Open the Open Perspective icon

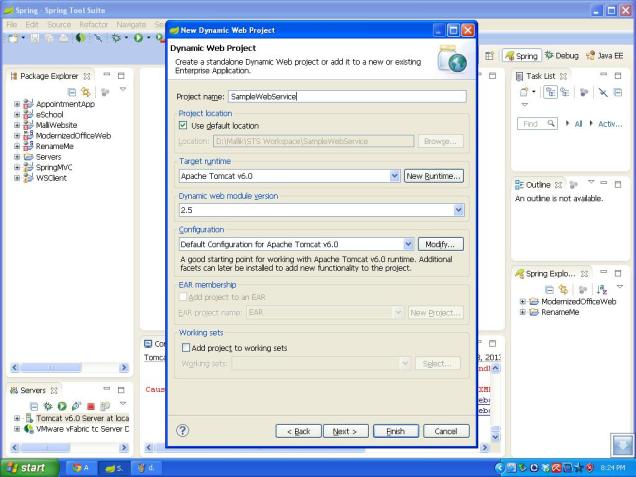(x=490, y=56)
